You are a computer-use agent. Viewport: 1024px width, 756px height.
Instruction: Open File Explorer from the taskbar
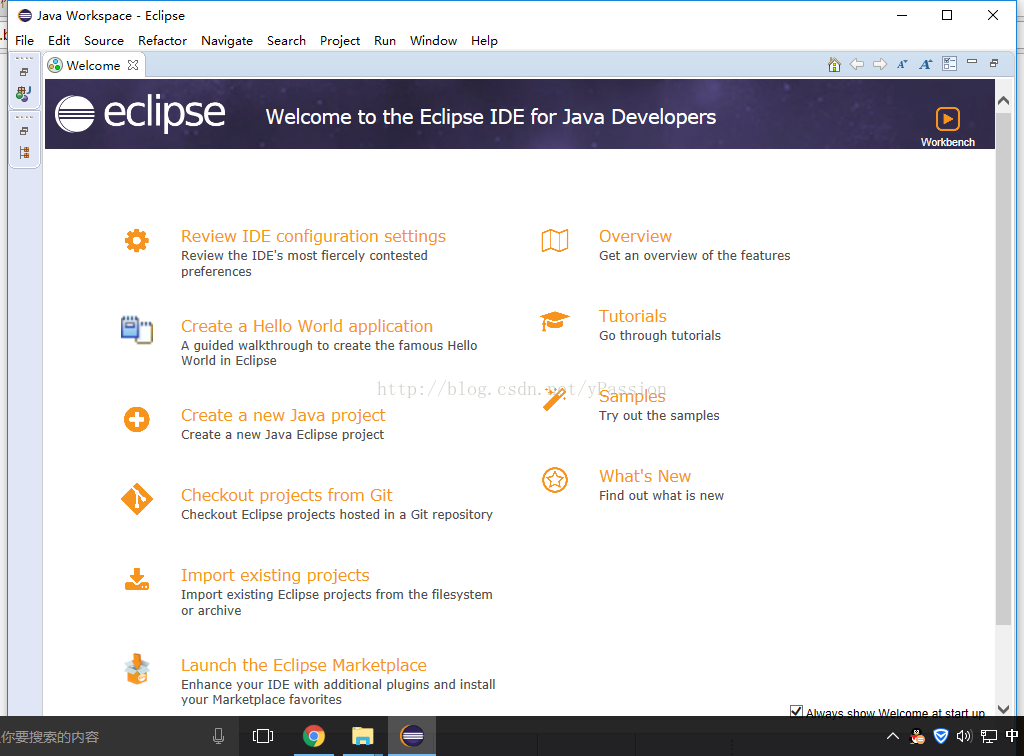362,736
